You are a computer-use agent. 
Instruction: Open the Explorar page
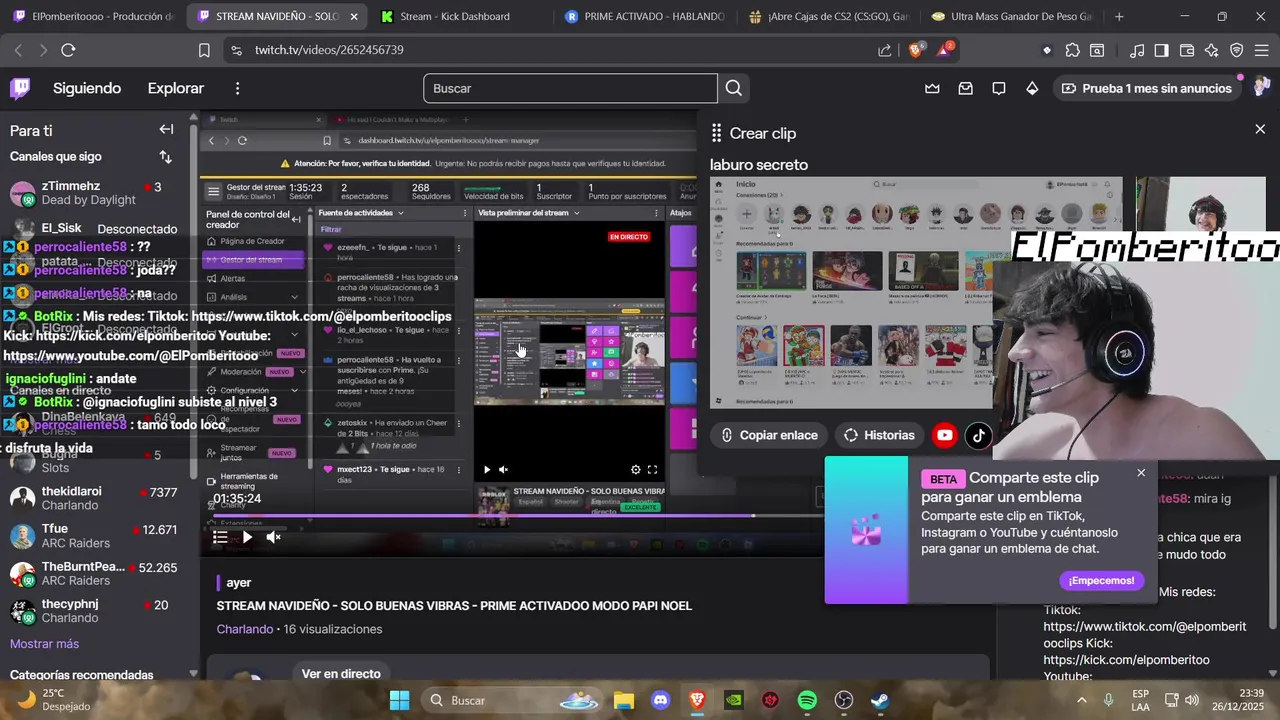[176, 88]
